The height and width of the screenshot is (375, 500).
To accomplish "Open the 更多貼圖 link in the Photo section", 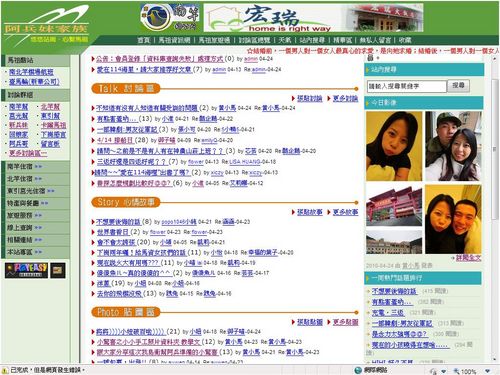I will point(345,322).
